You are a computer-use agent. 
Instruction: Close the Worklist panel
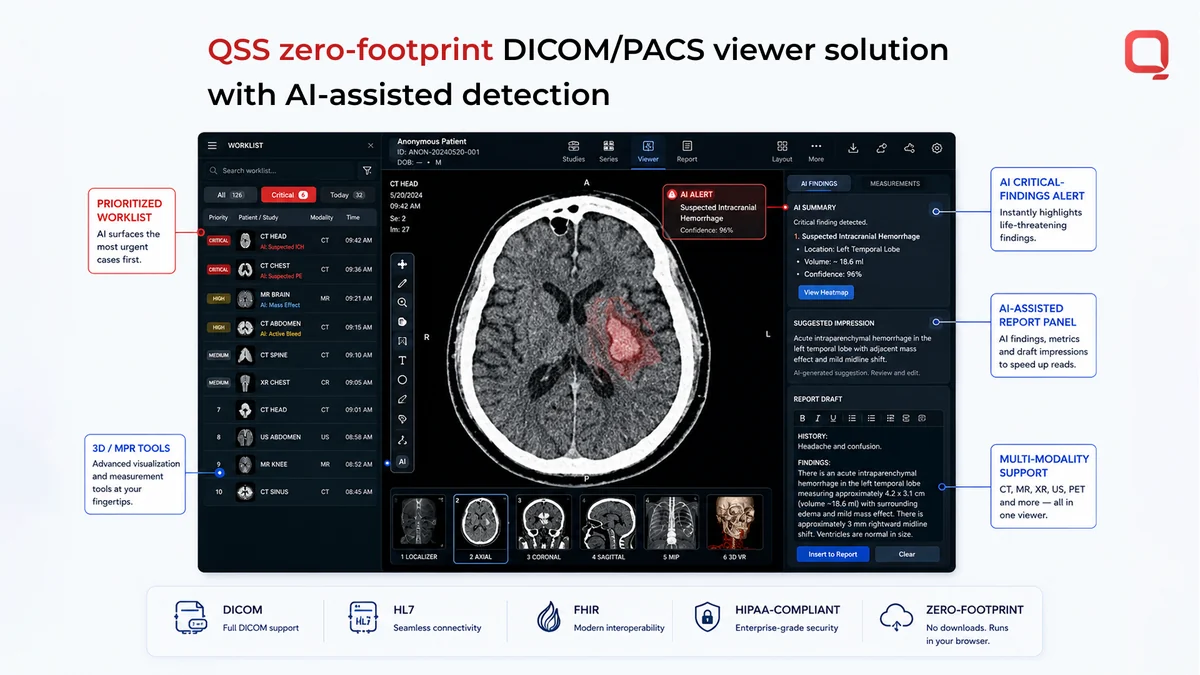click(371, 146)
